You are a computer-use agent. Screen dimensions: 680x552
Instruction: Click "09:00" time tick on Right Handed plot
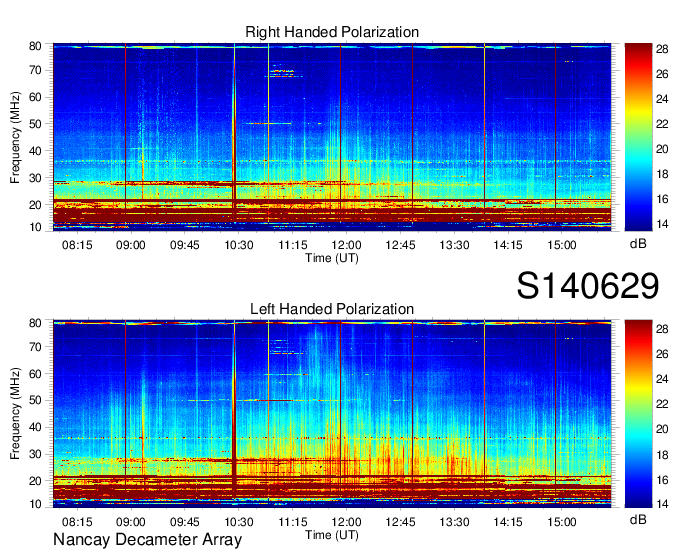click(x=131, y=245)
